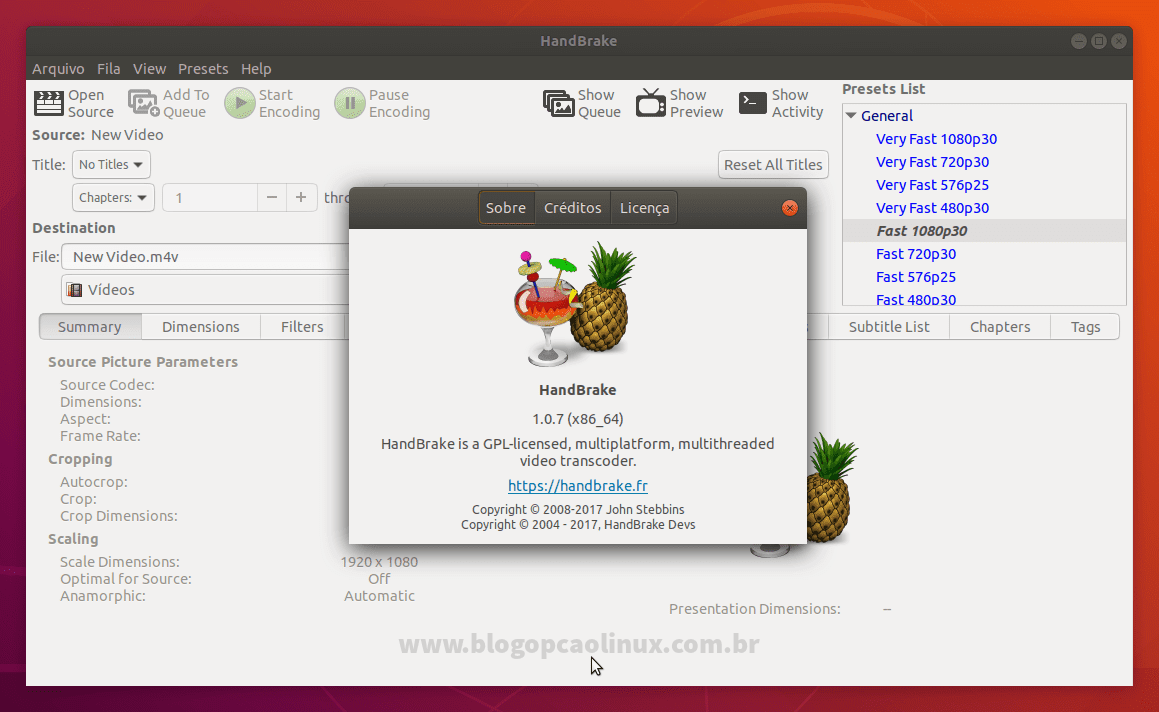Select the Filters tab
This screenshot has height=712, width=1159.
[x=302, y=327]
